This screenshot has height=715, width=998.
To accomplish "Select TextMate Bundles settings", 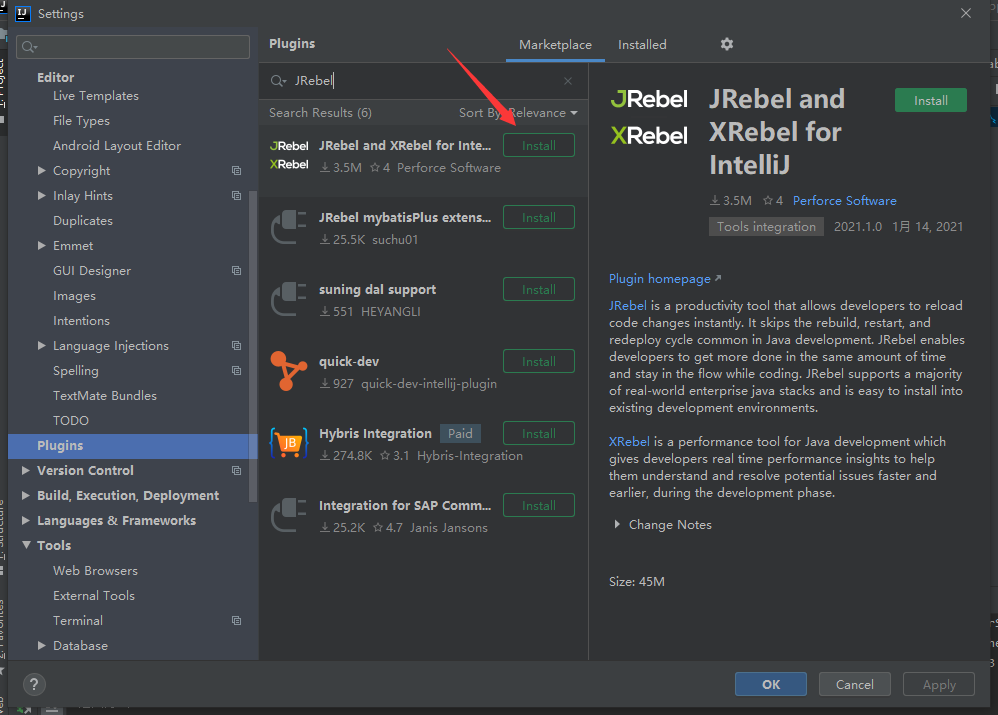I will pos(104,395).
